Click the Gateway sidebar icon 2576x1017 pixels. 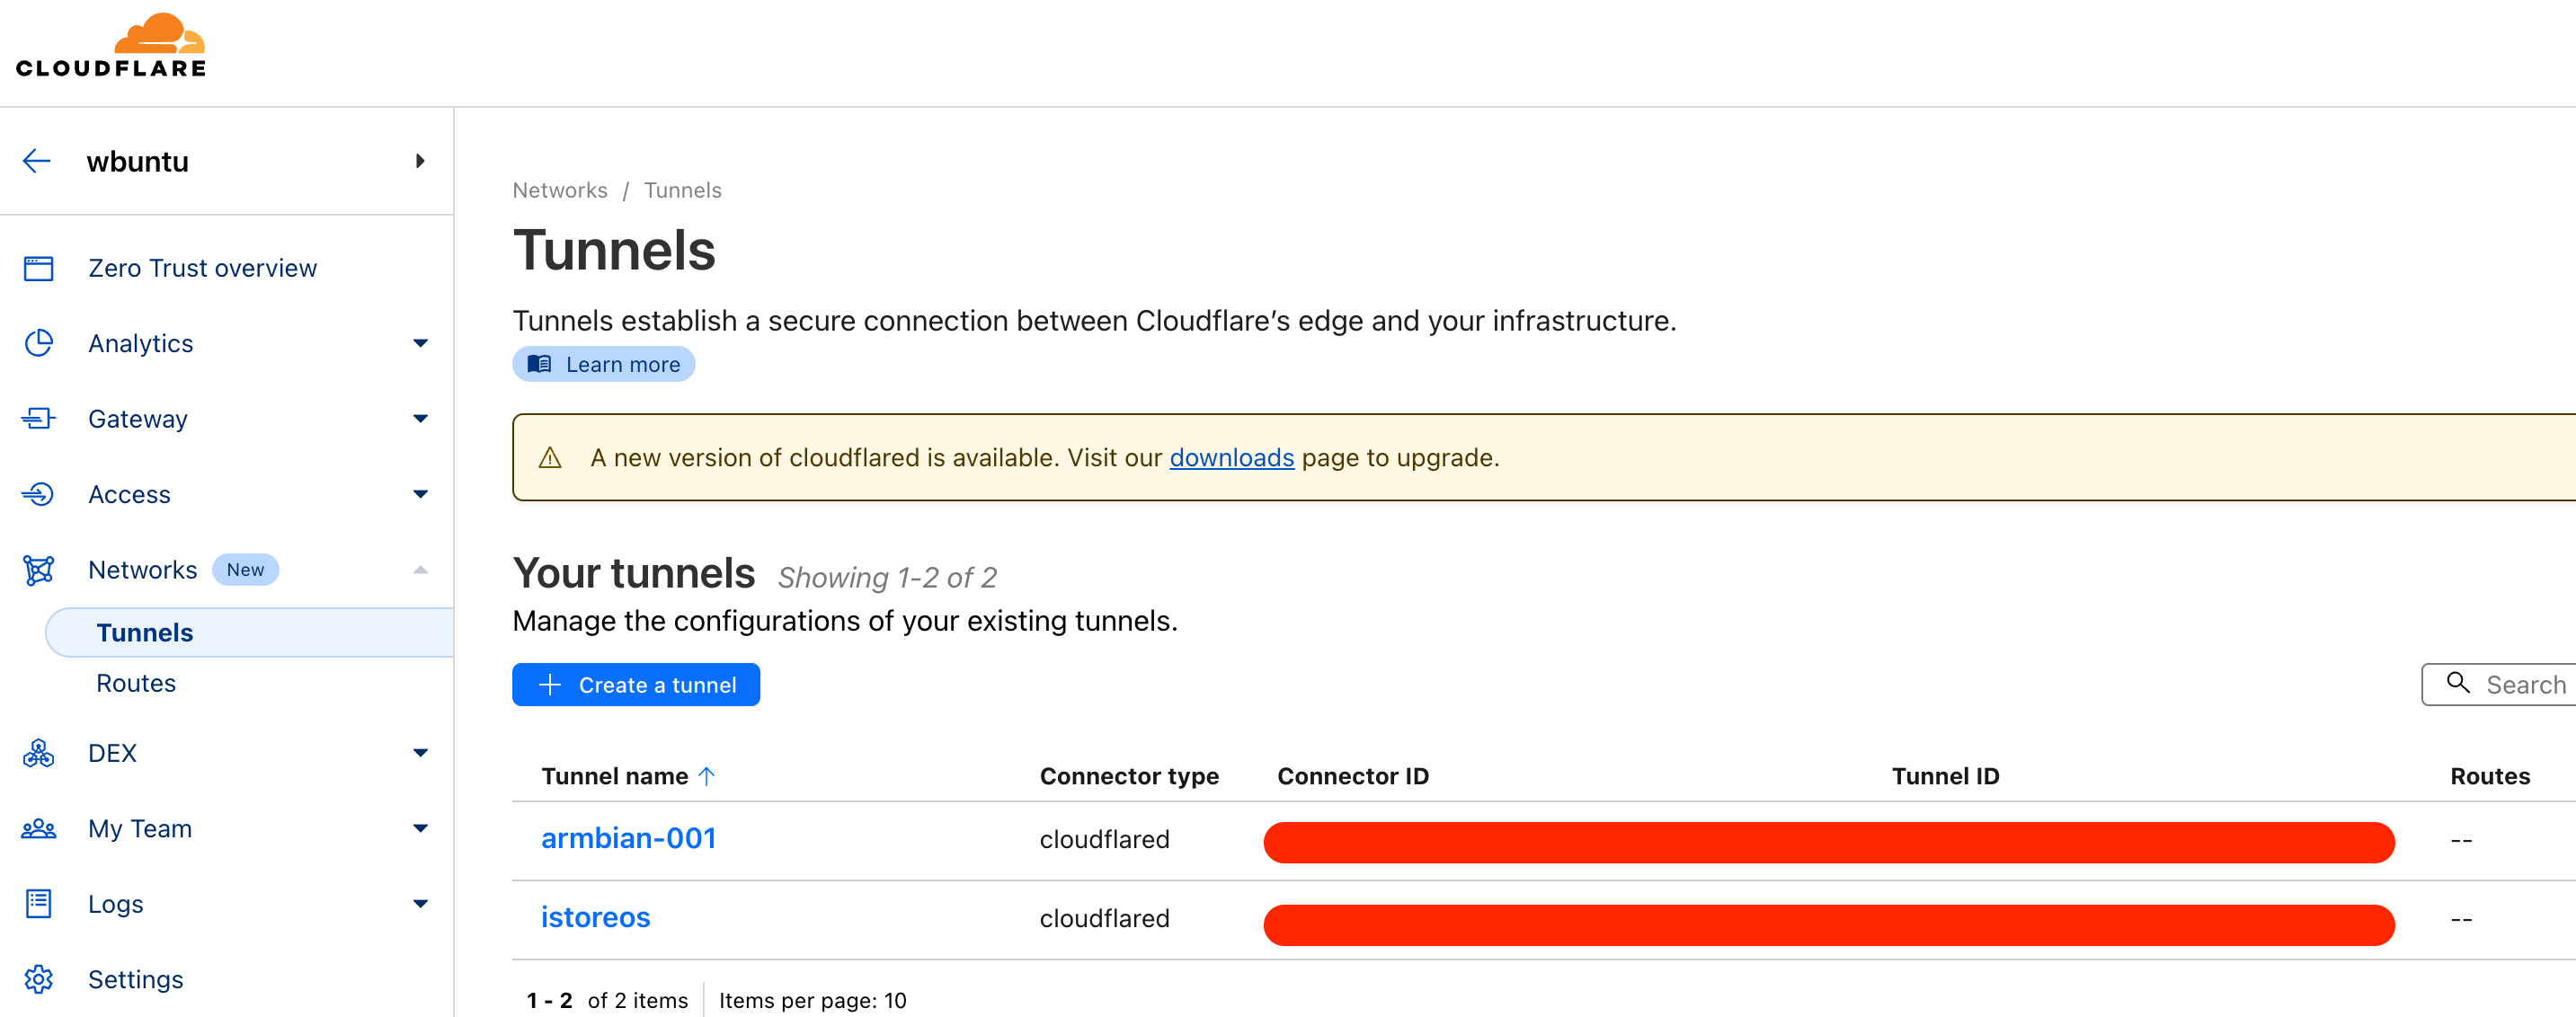(39, 418)
